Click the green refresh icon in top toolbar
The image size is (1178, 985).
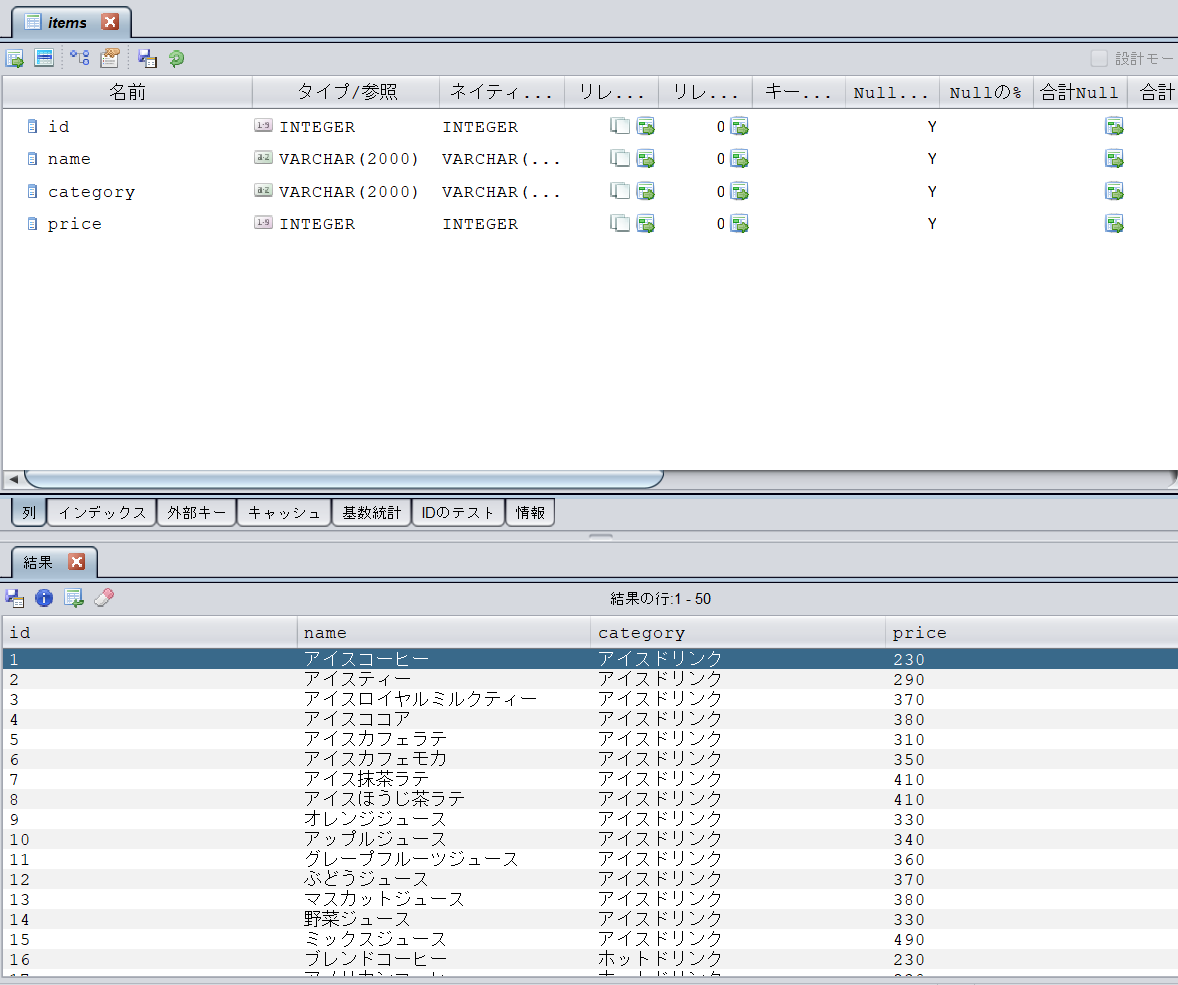(x=177, y=59)
